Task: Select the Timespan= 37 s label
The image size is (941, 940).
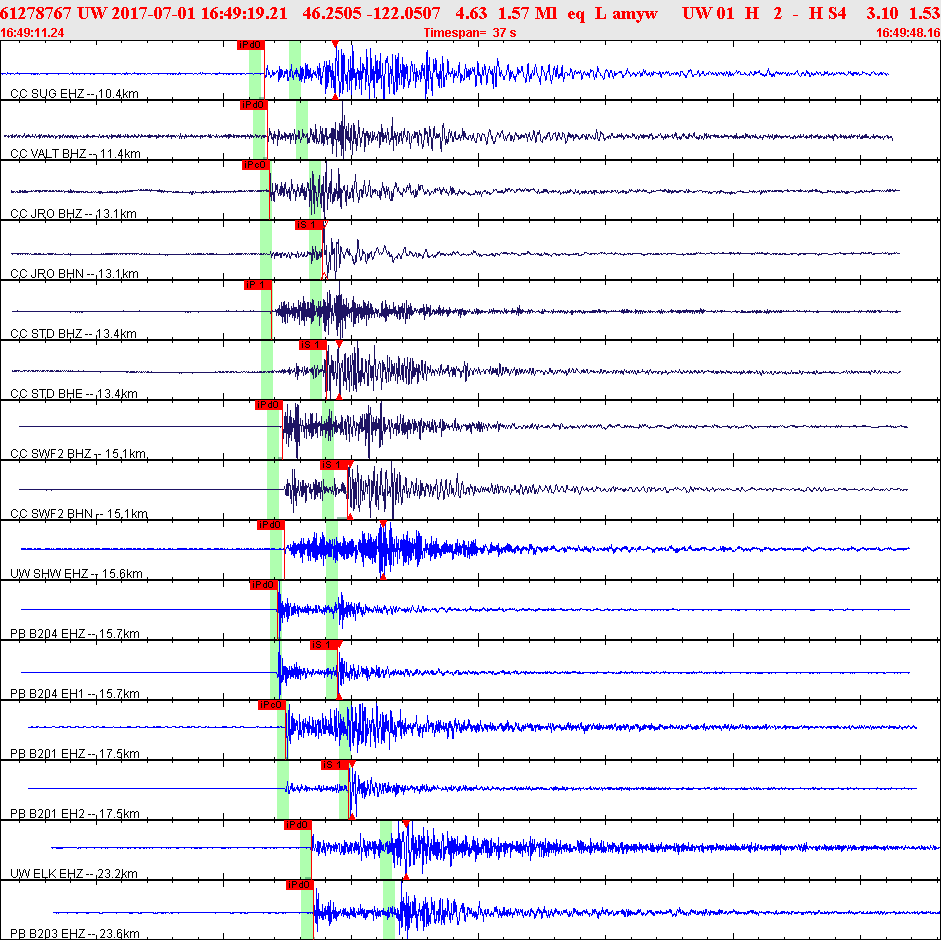Action: [470, 33]
